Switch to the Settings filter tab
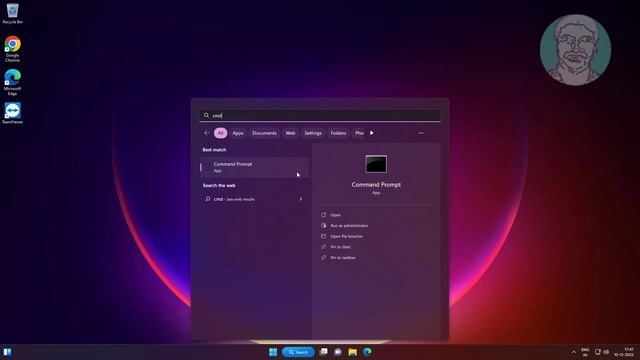 tap(313, 133)
